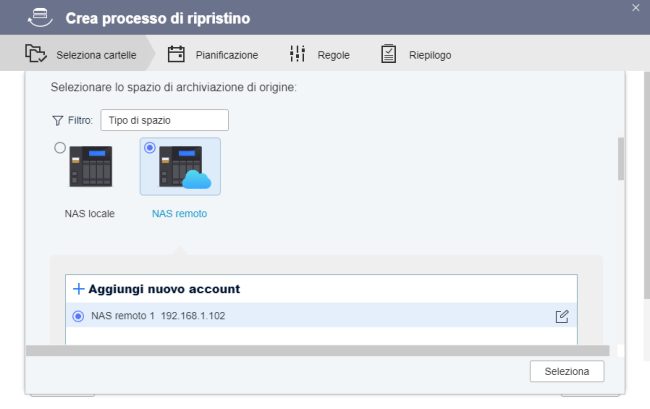The height and width of the screenshot is (409, 650).
Task: Select the NAS remoto cloud device image
Action: tap(185, 167)
